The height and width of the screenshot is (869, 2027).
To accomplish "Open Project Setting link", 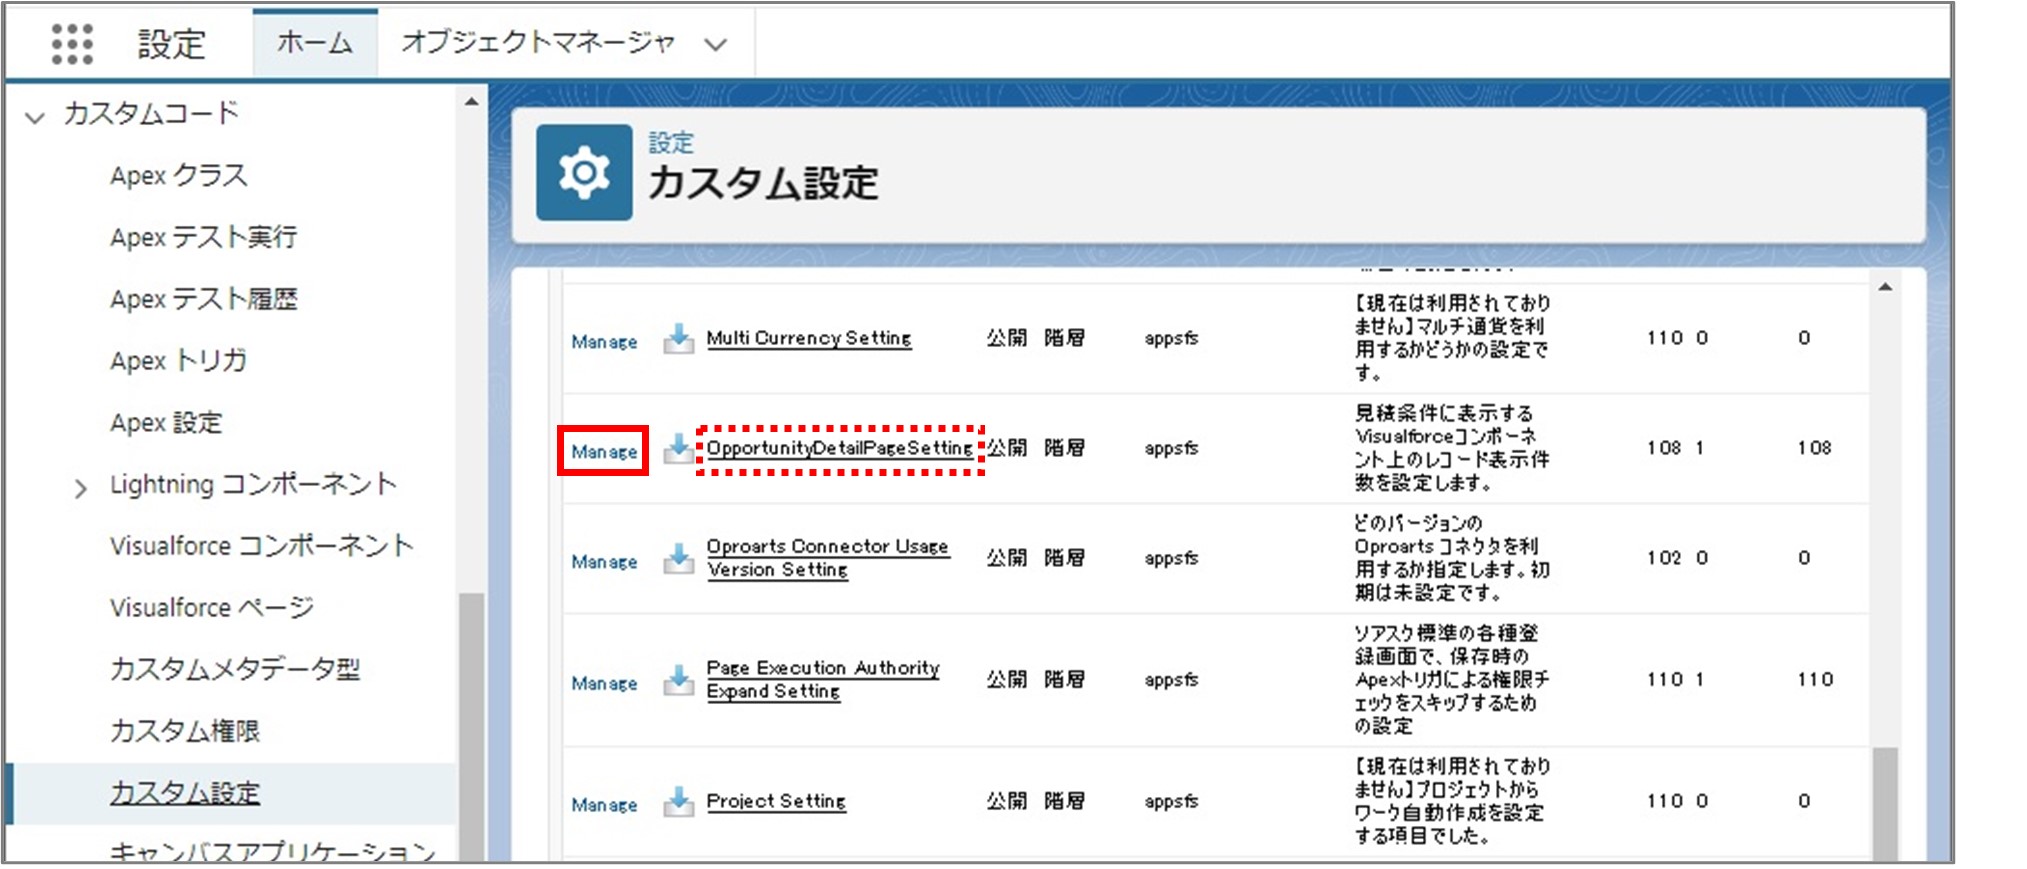I will coord(776,801).
